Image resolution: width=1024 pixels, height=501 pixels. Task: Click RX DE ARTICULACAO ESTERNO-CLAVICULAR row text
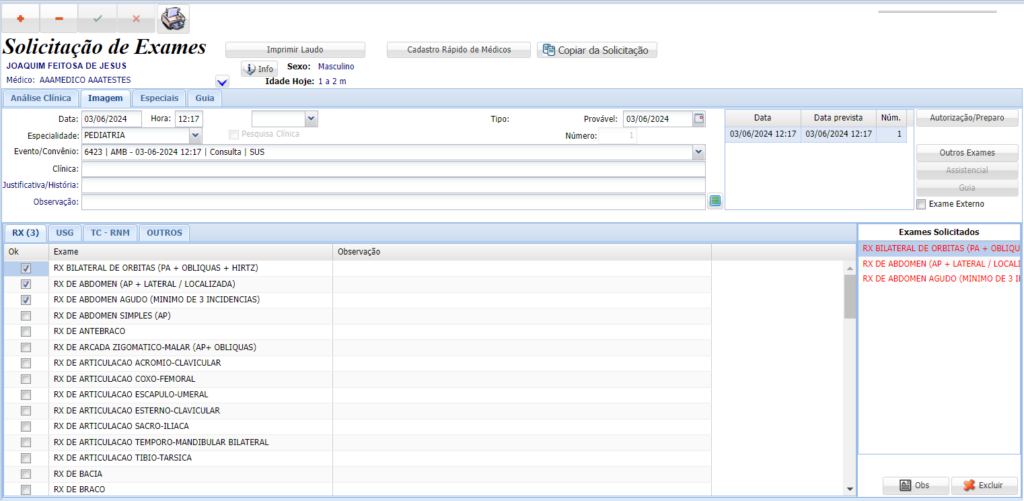pos(136,411)
